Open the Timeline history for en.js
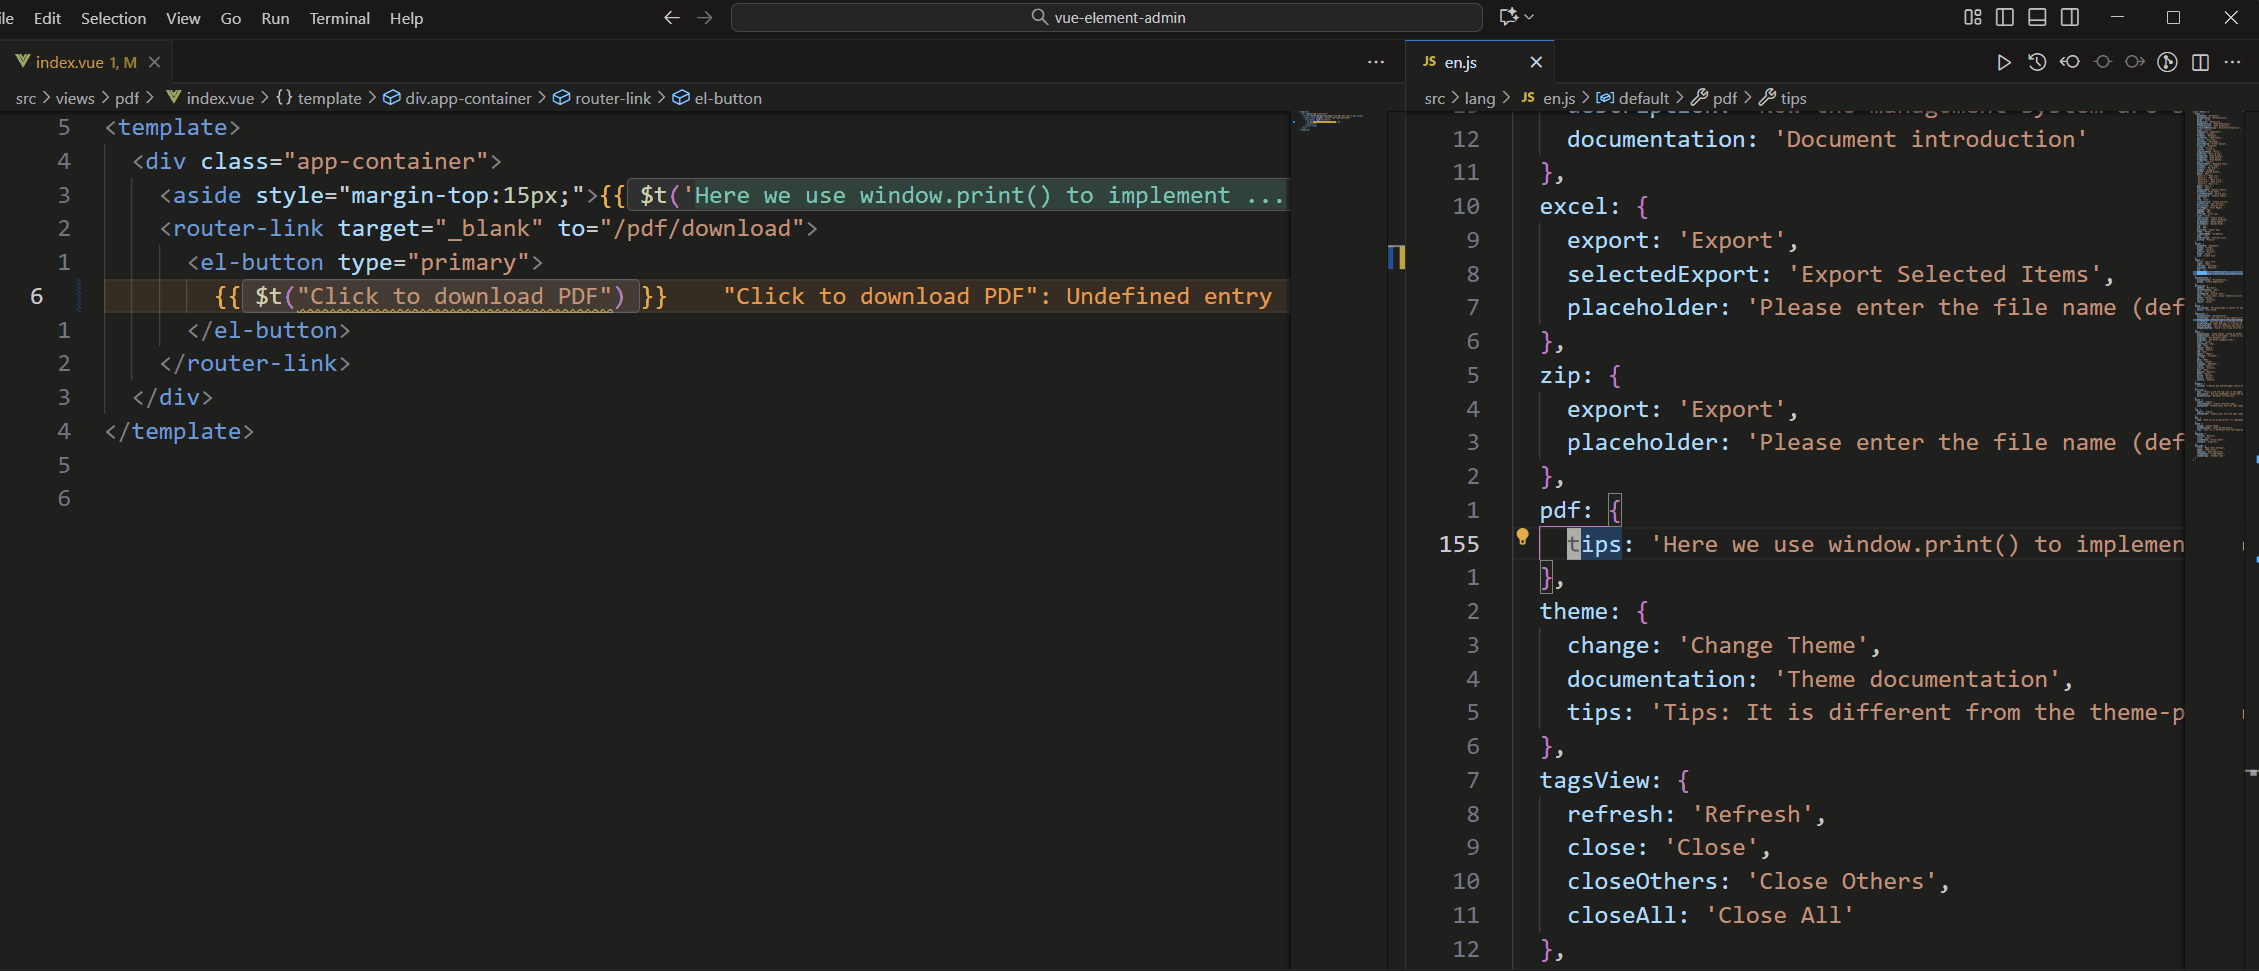Viewport: 2259px width, 971px height. tap(2037, 62)
